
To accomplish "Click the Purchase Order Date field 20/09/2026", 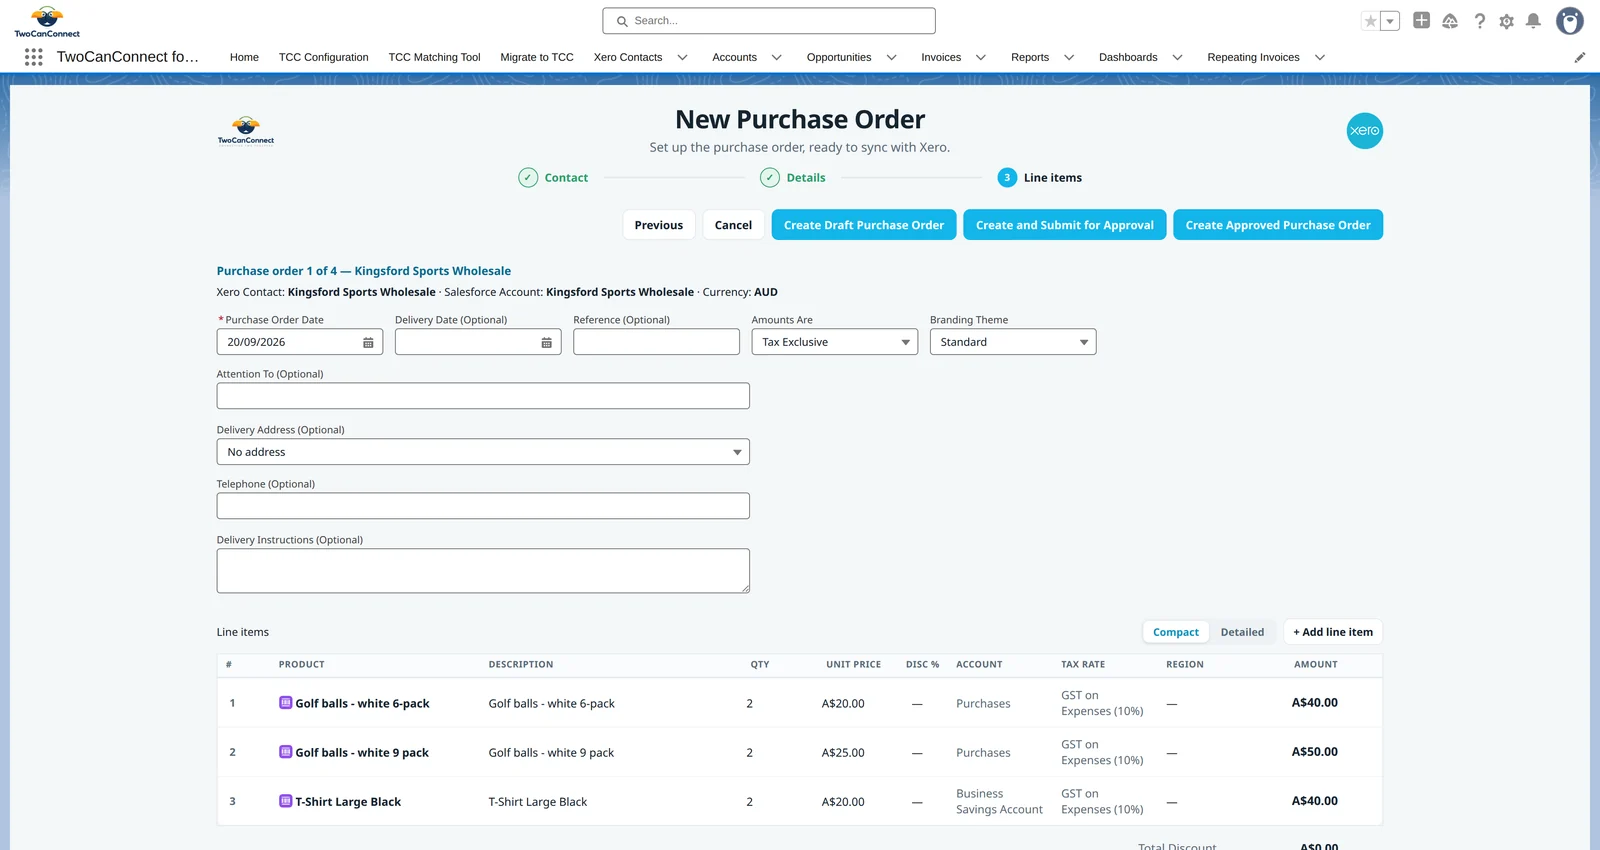I will (300, 342).
